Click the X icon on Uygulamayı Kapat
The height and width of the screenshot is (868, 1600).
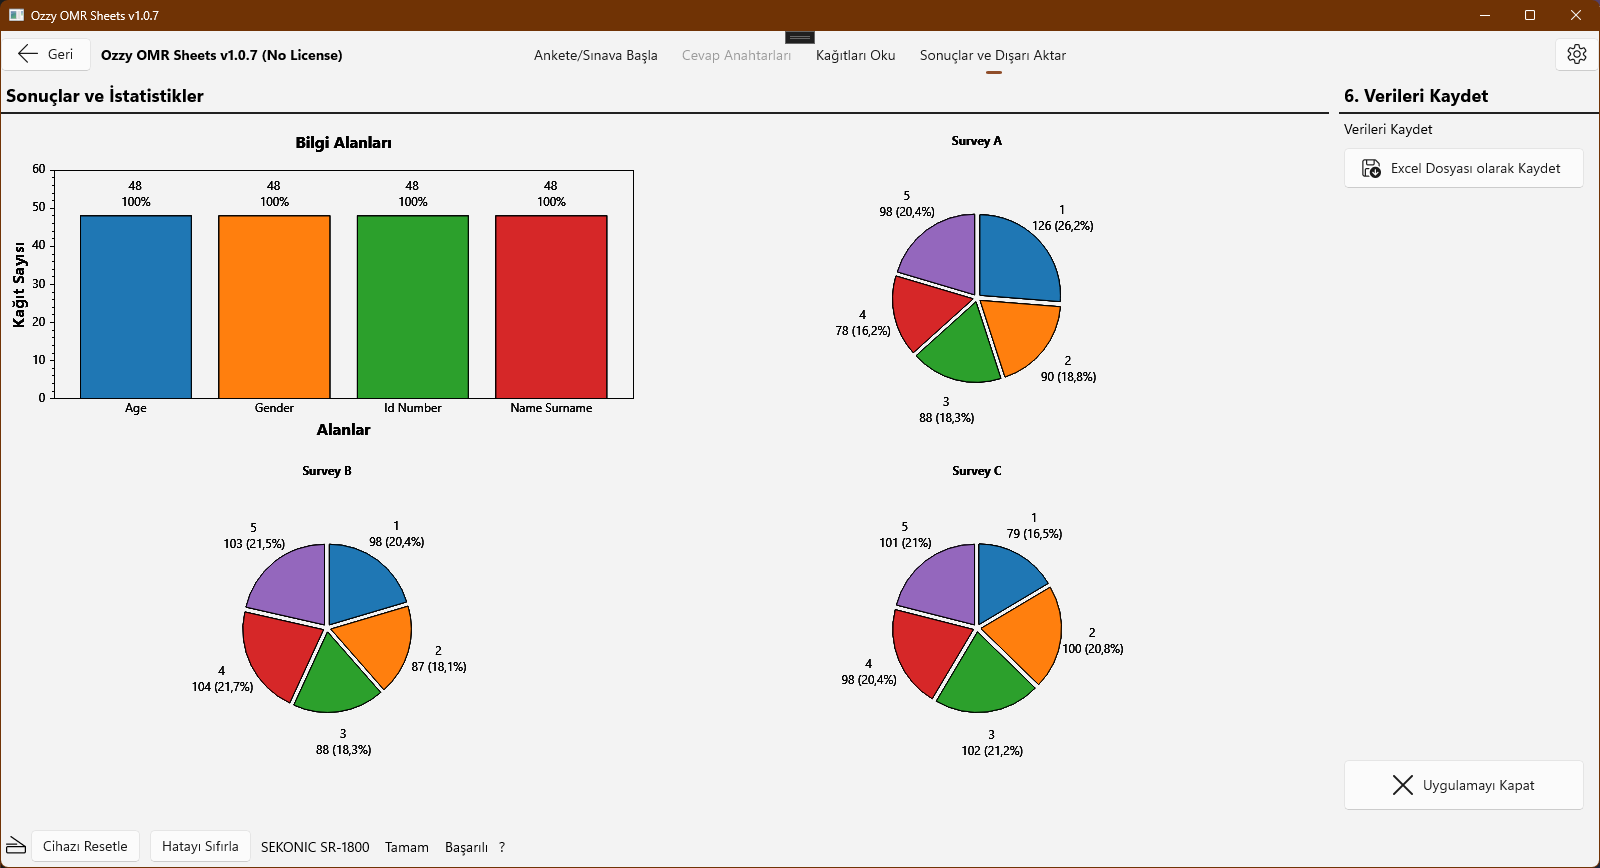(1403, 785)
